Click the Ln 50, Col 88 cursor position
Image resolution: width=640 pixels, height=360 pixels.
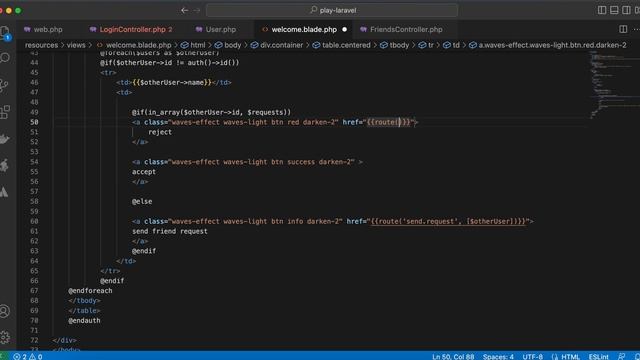coord(453,357)
